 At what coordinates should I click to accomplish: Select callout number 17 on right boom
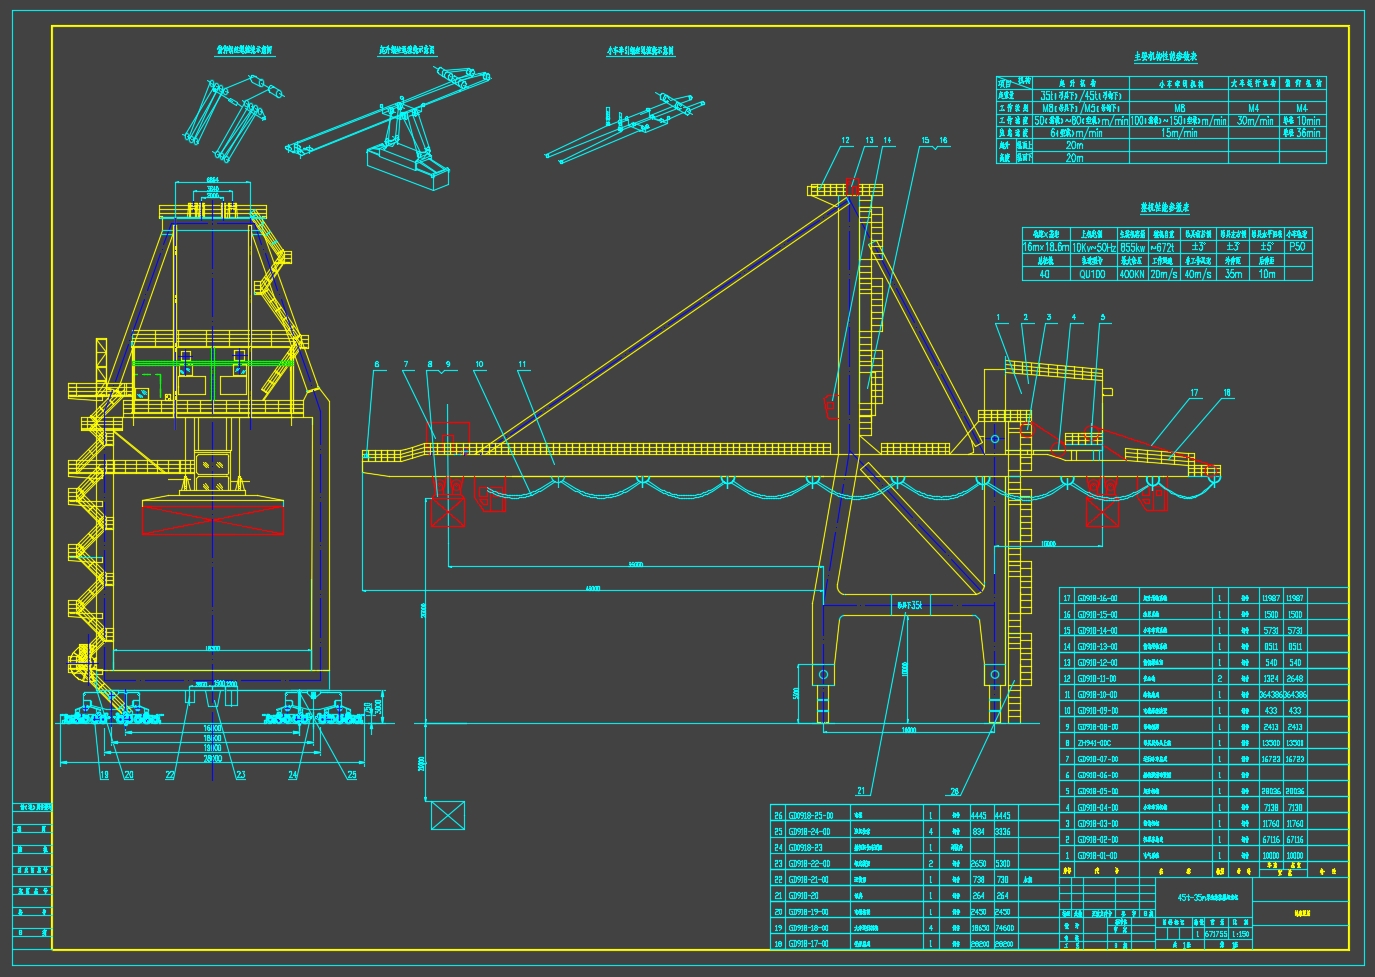[1194, 393]
